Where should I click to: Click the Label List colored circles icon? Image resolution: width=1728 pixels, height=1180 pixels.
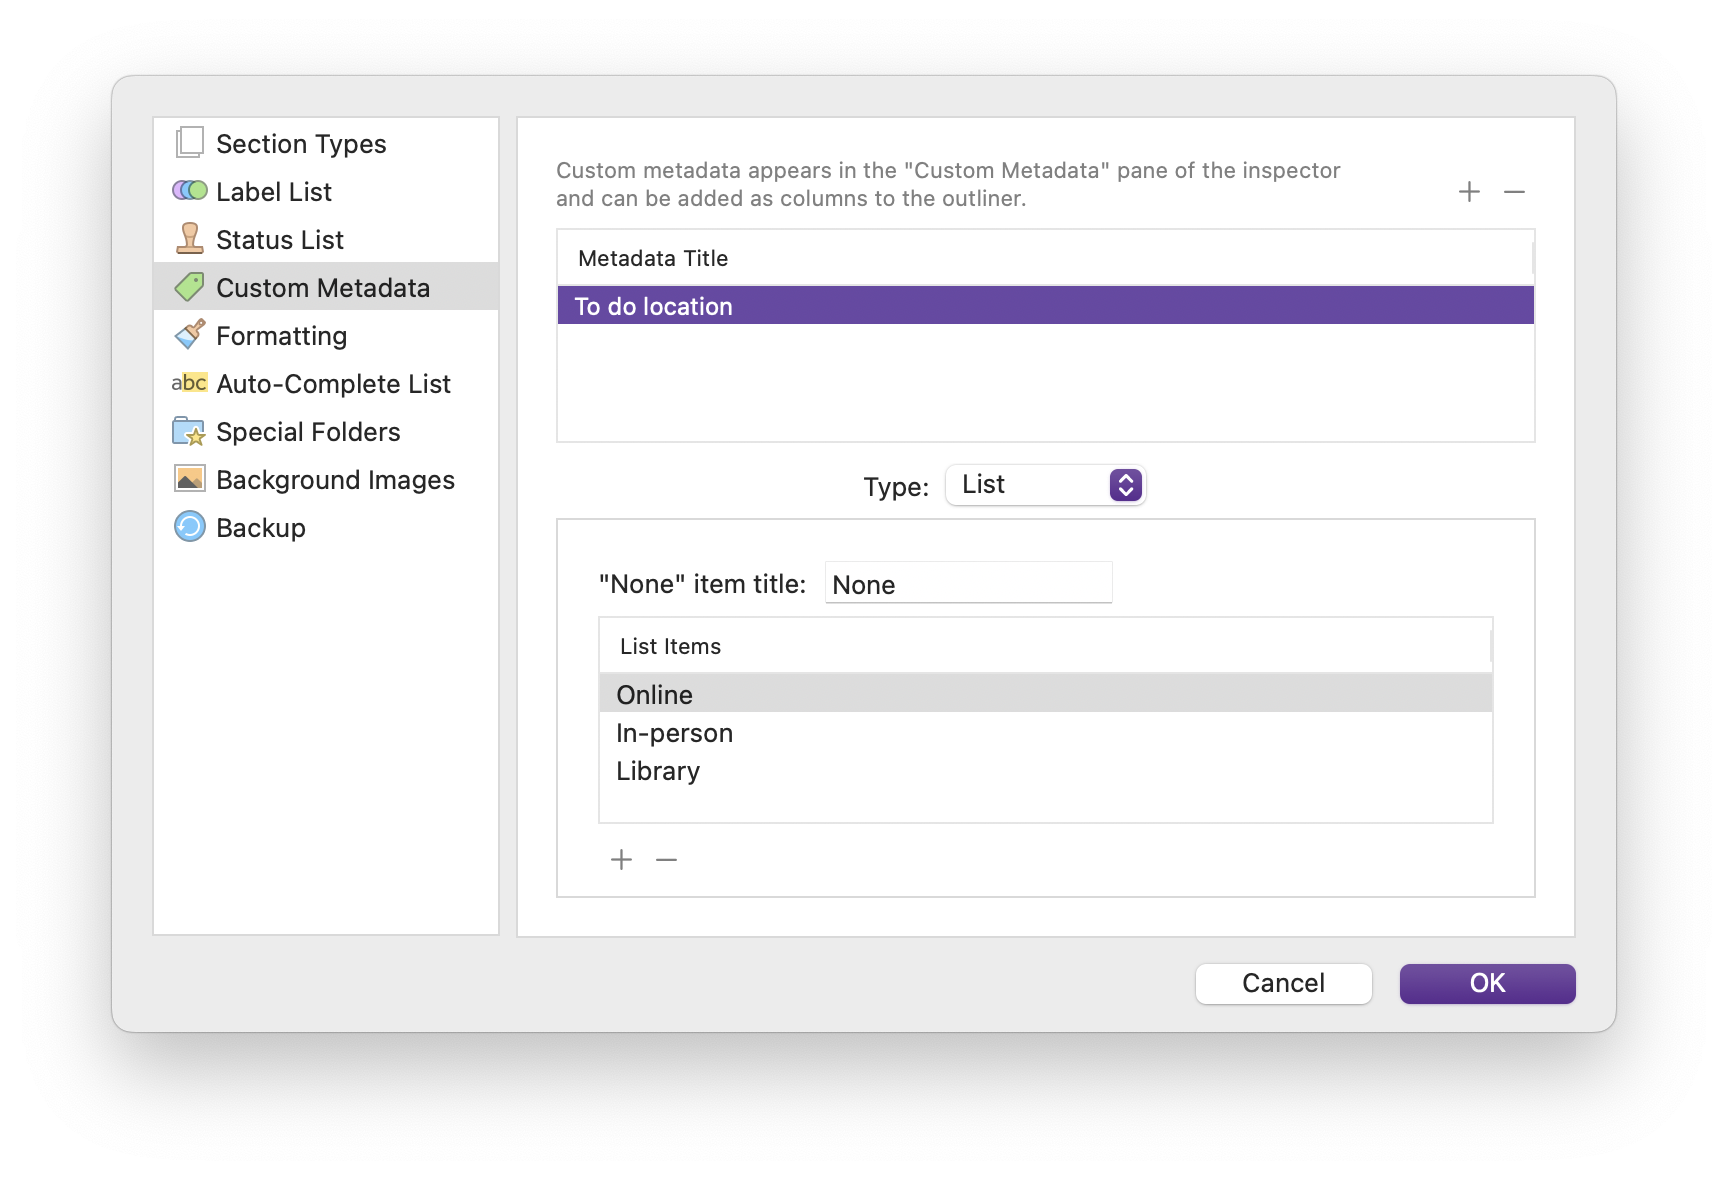pyautogui.click(x=189, y=191)
